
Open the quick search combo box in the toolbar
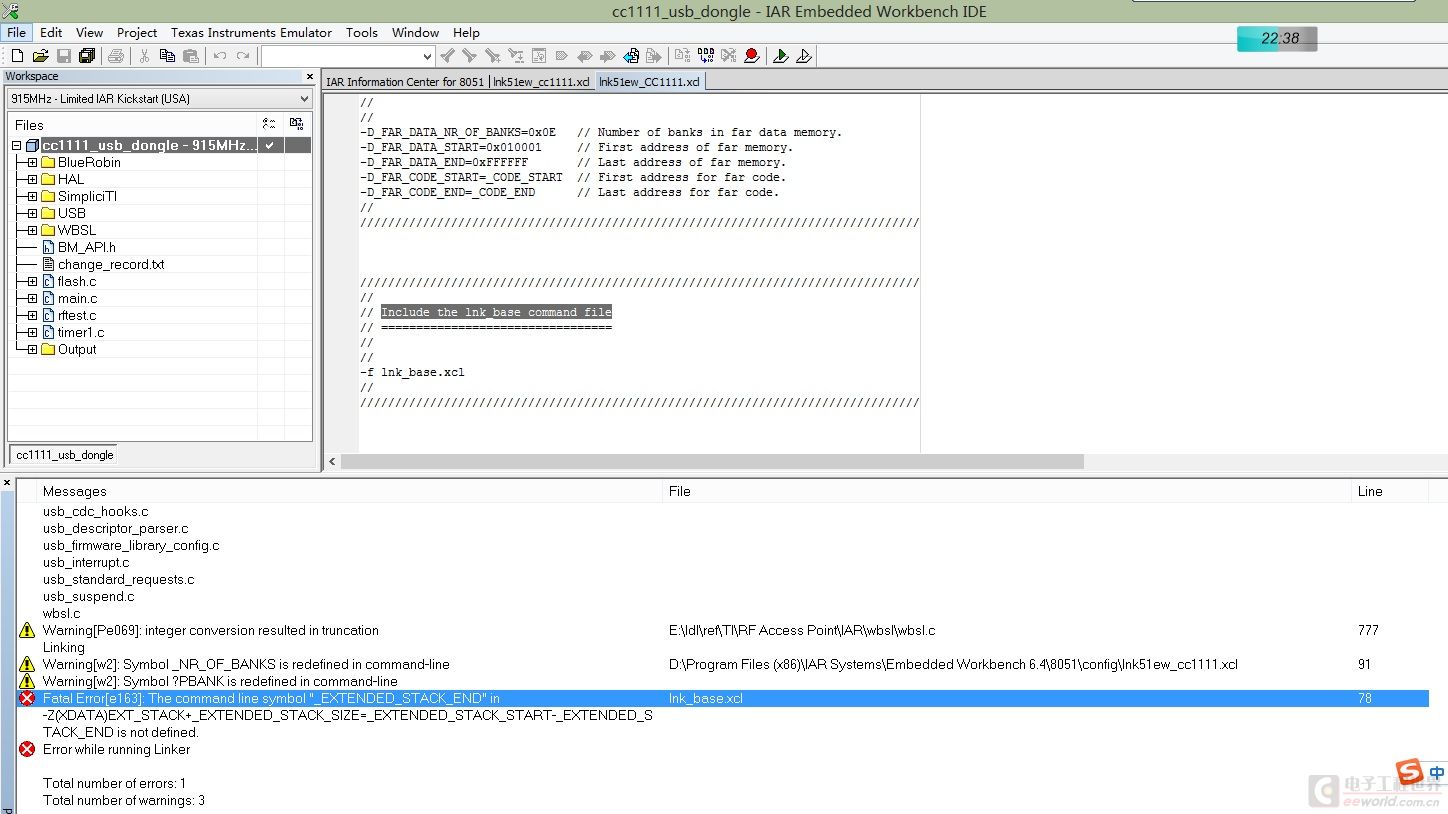tap(347, 56)
